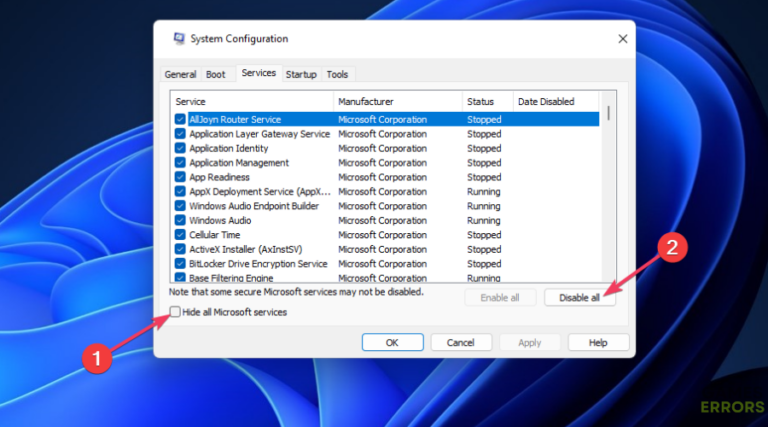The image size is (768, 427).
Task: Switch to the Startup tab
Action: 300,74
